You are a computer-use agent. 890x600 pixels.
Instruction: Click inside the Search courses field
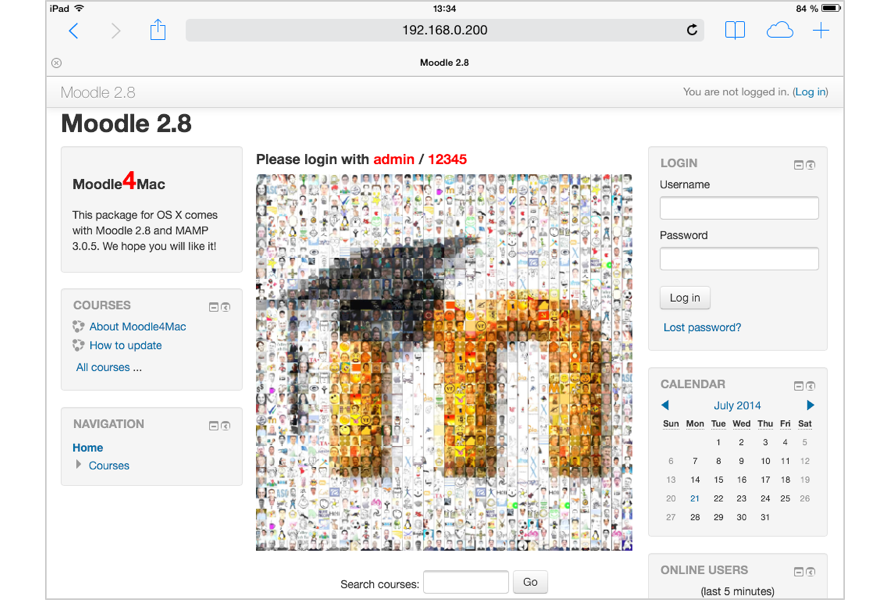point(465,582)
